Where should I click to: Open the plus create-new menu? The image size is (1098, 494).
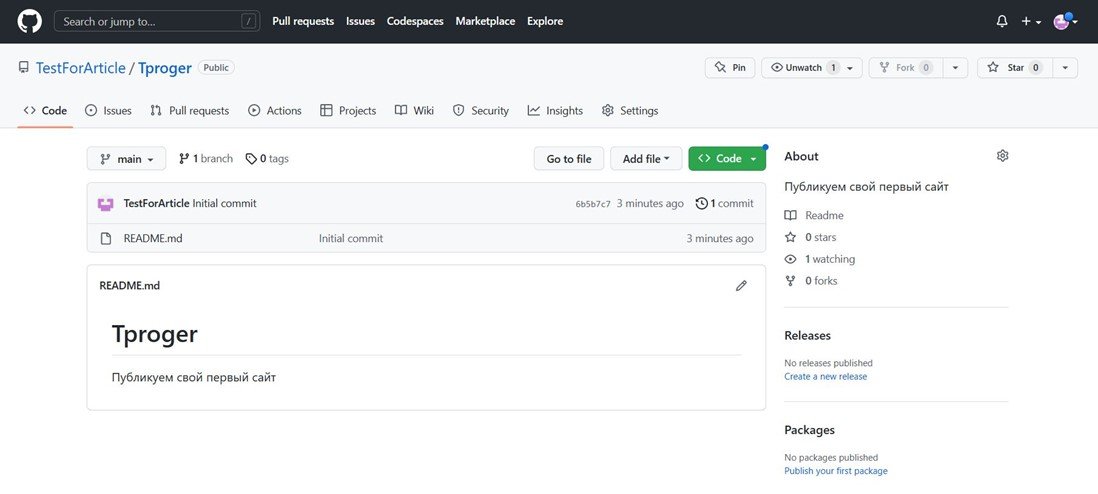click(x=1031, y=22)
